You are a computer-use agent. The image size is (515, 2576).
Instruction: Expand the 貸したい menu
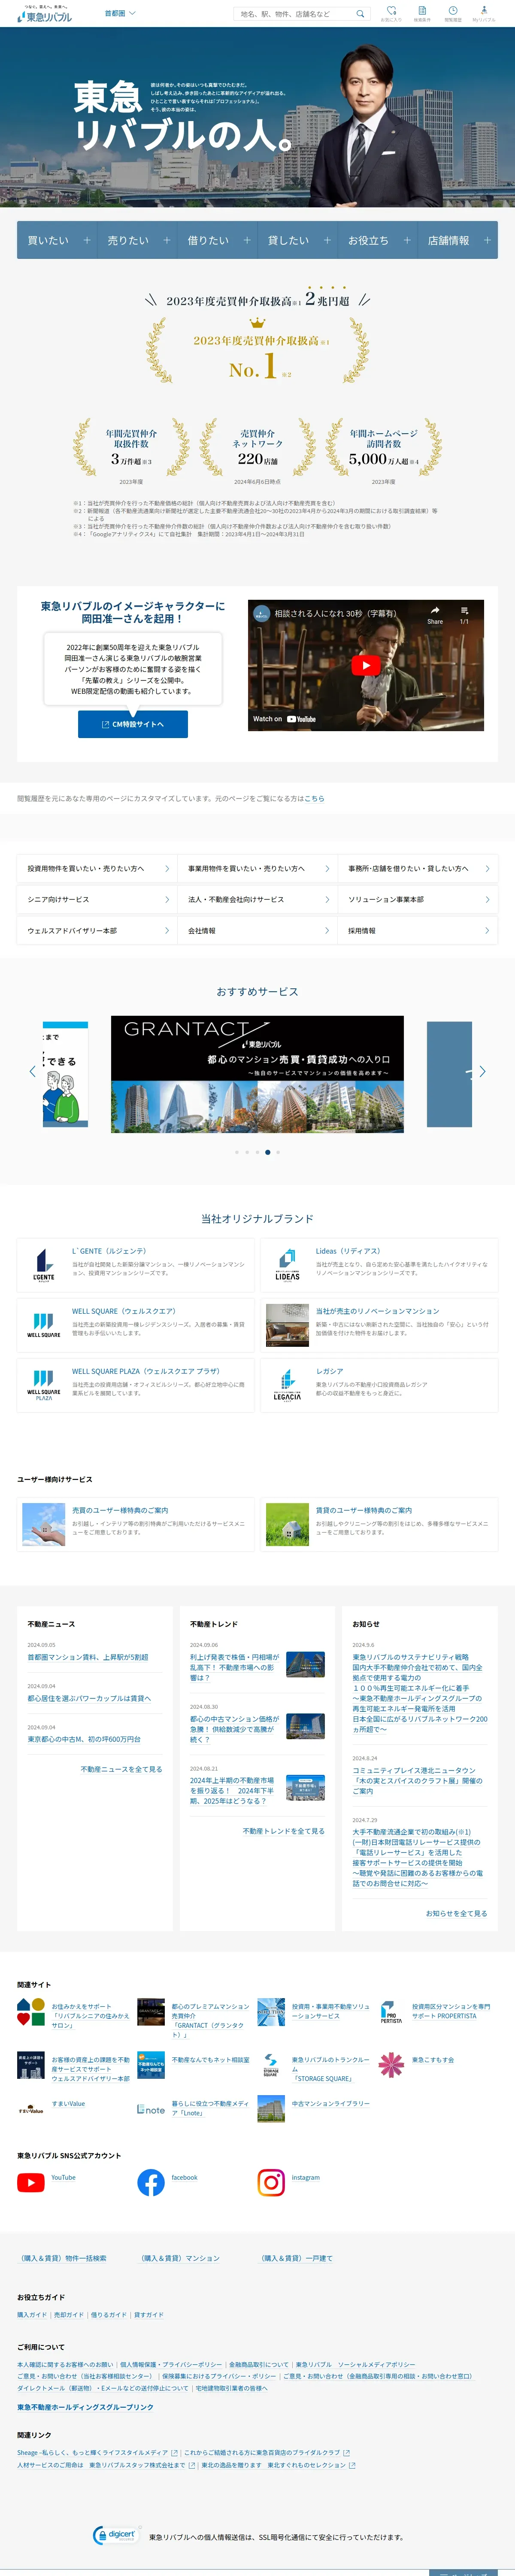297,240
